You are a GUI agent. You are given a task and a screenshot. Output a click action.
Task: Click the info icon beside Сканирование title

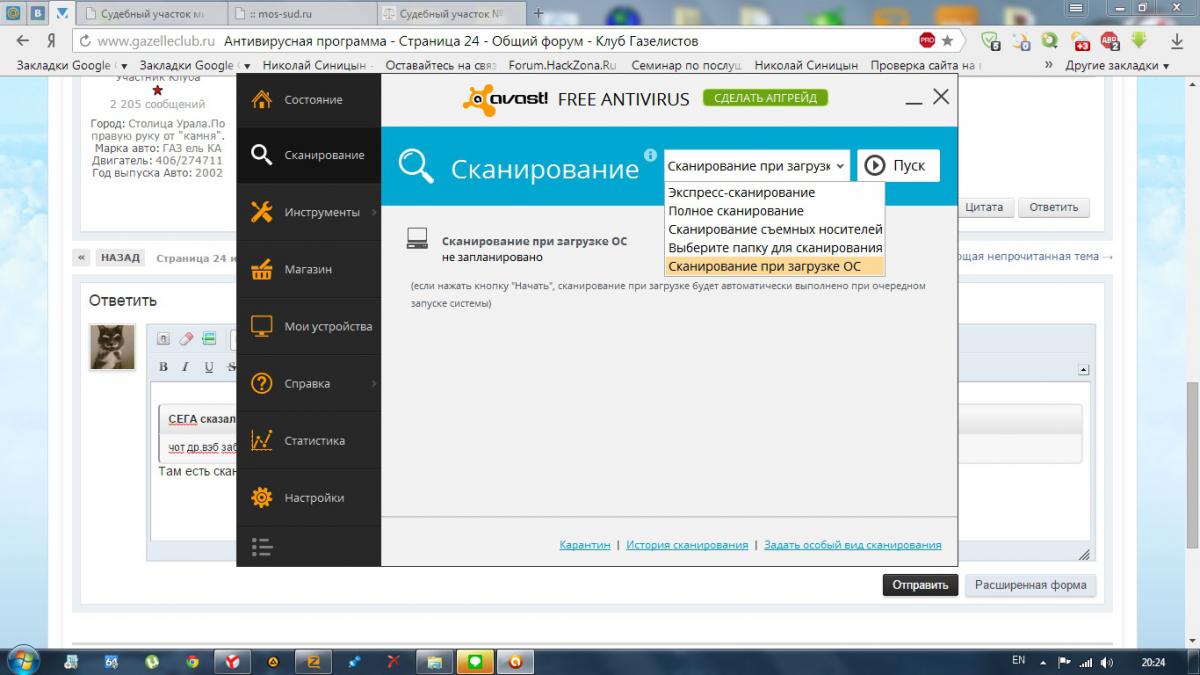(650, 156)
